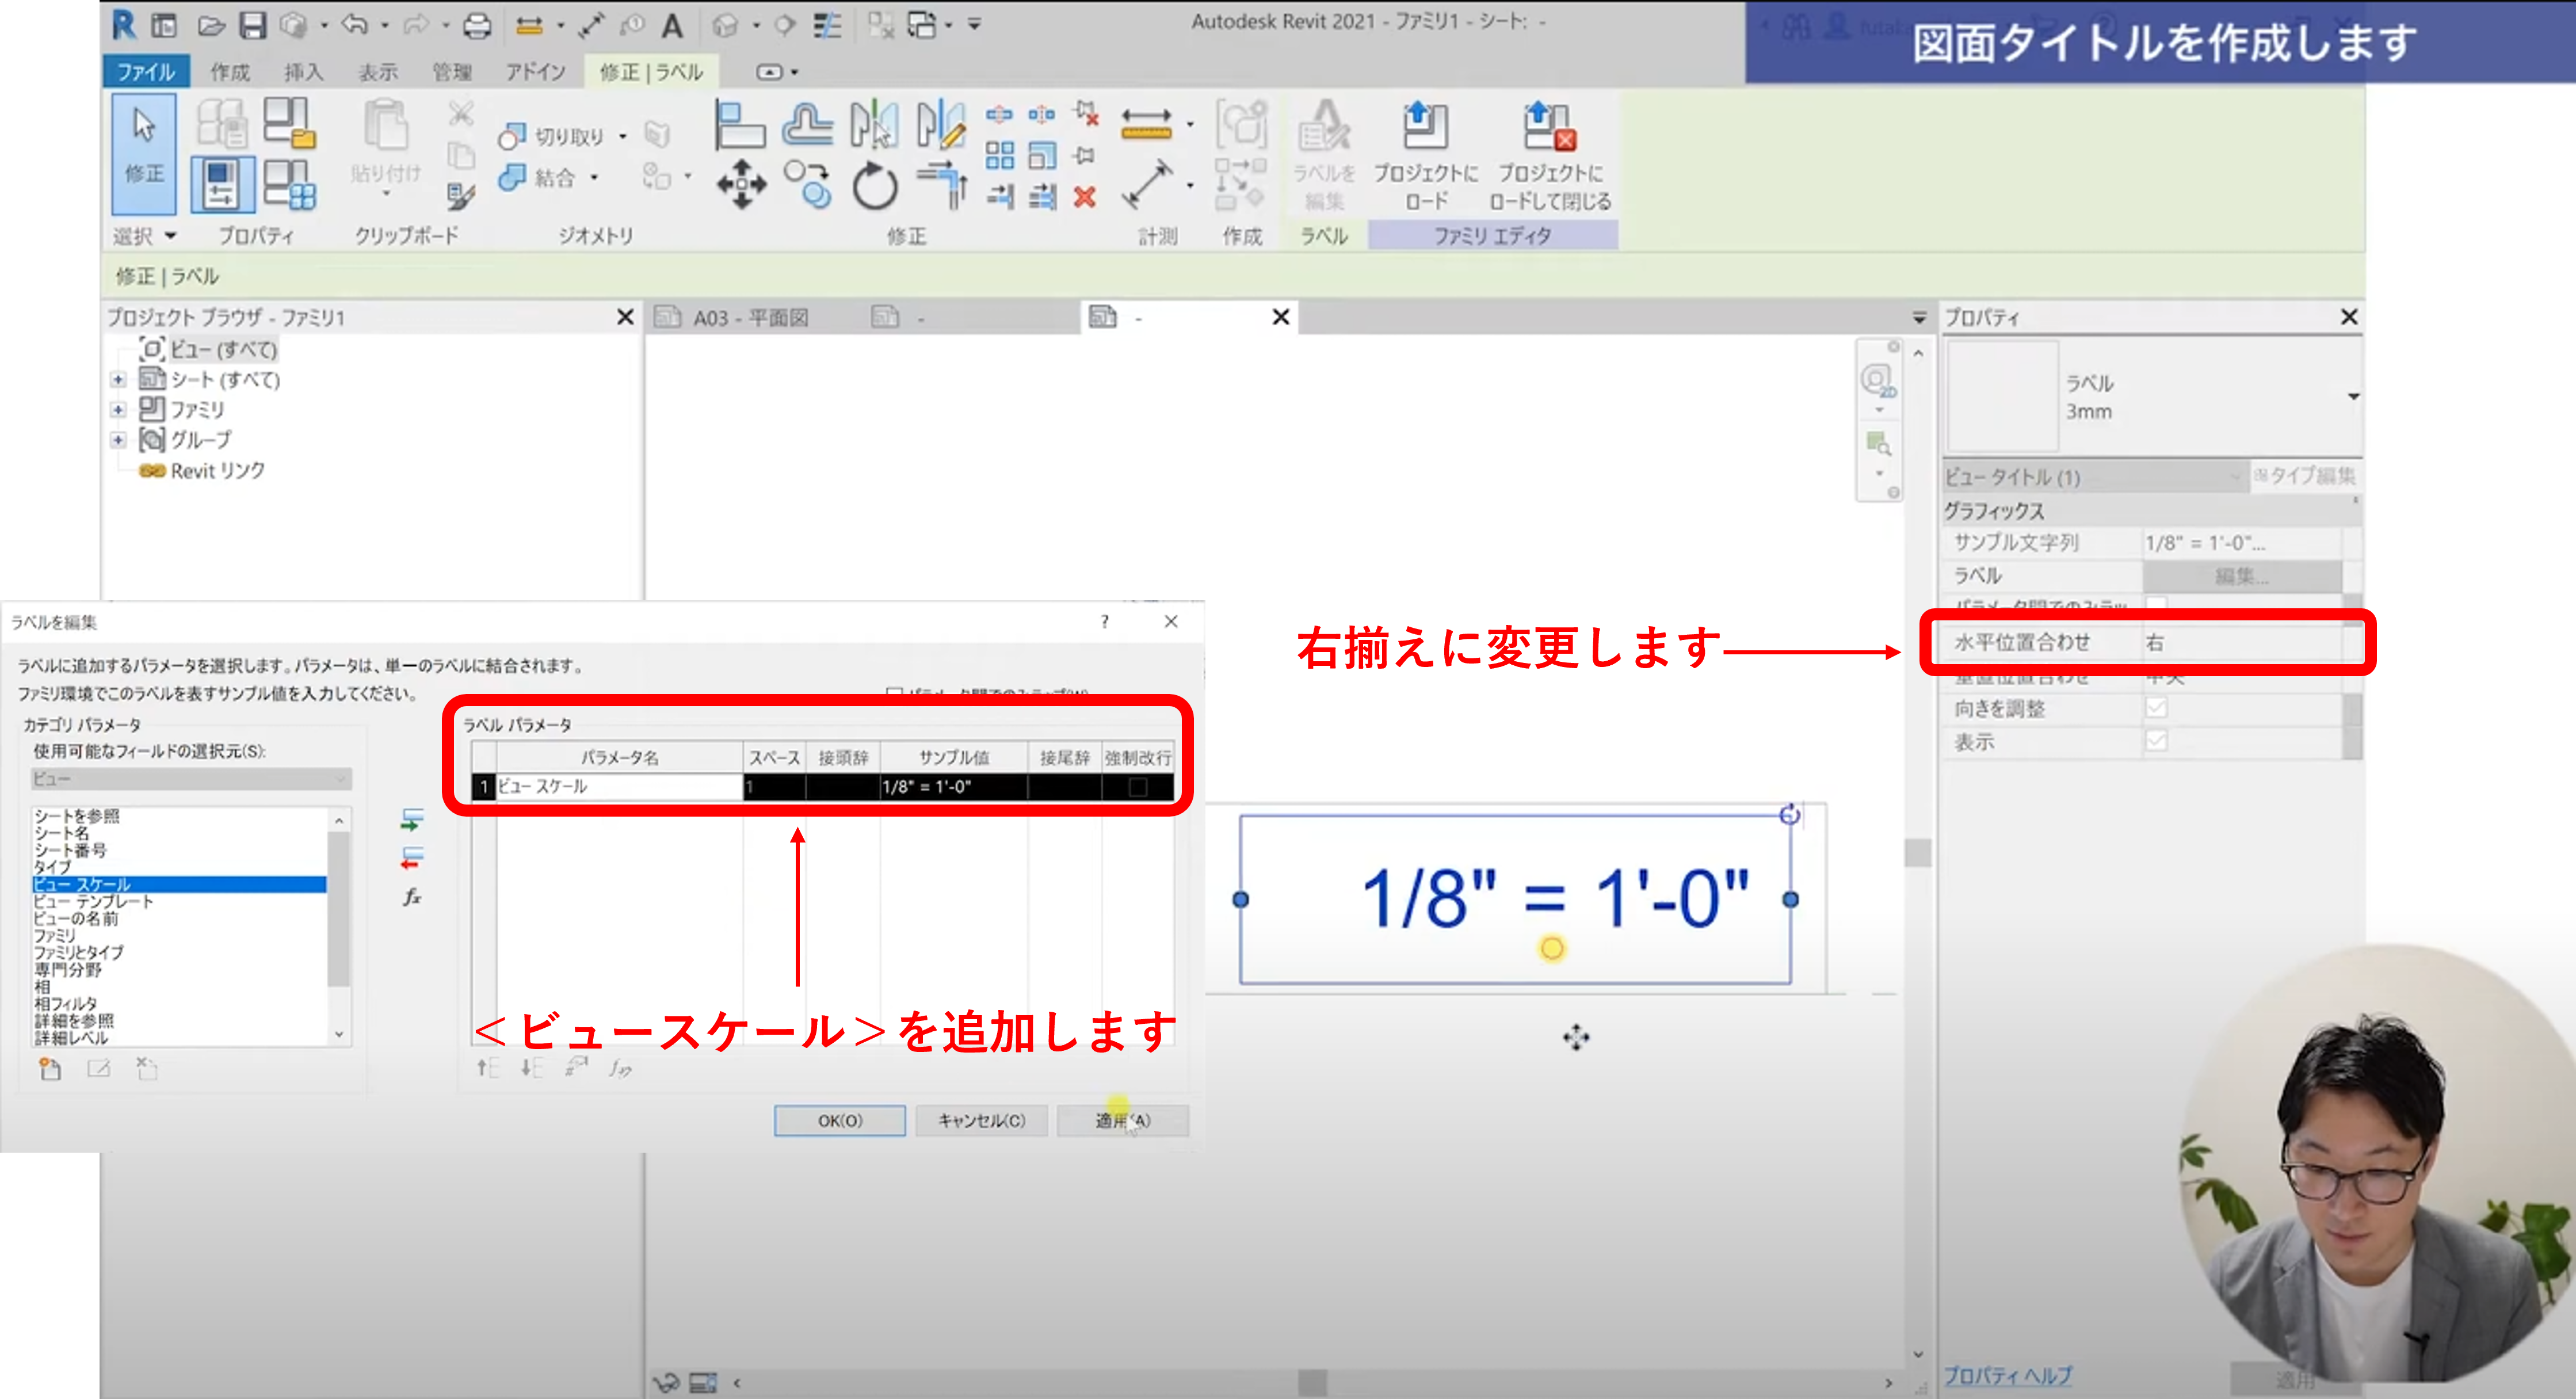Screen dimensions: 2576x1399
Task: Click add parameter to label green arrow
Action: pos(412,820)
